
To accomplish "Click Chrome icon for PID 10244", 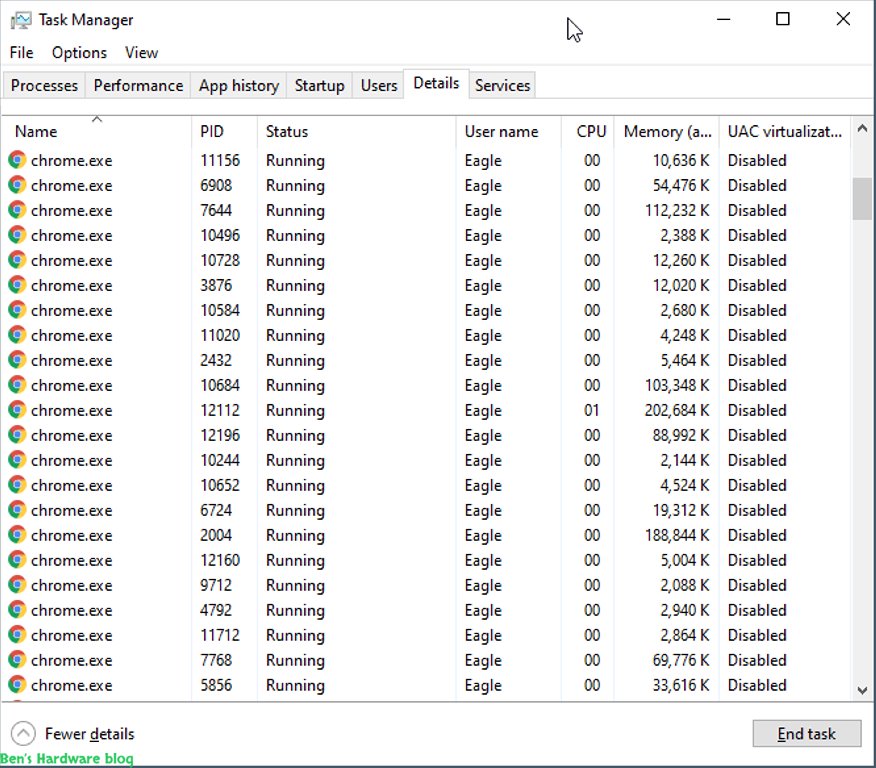I will [x=17, y=460].
